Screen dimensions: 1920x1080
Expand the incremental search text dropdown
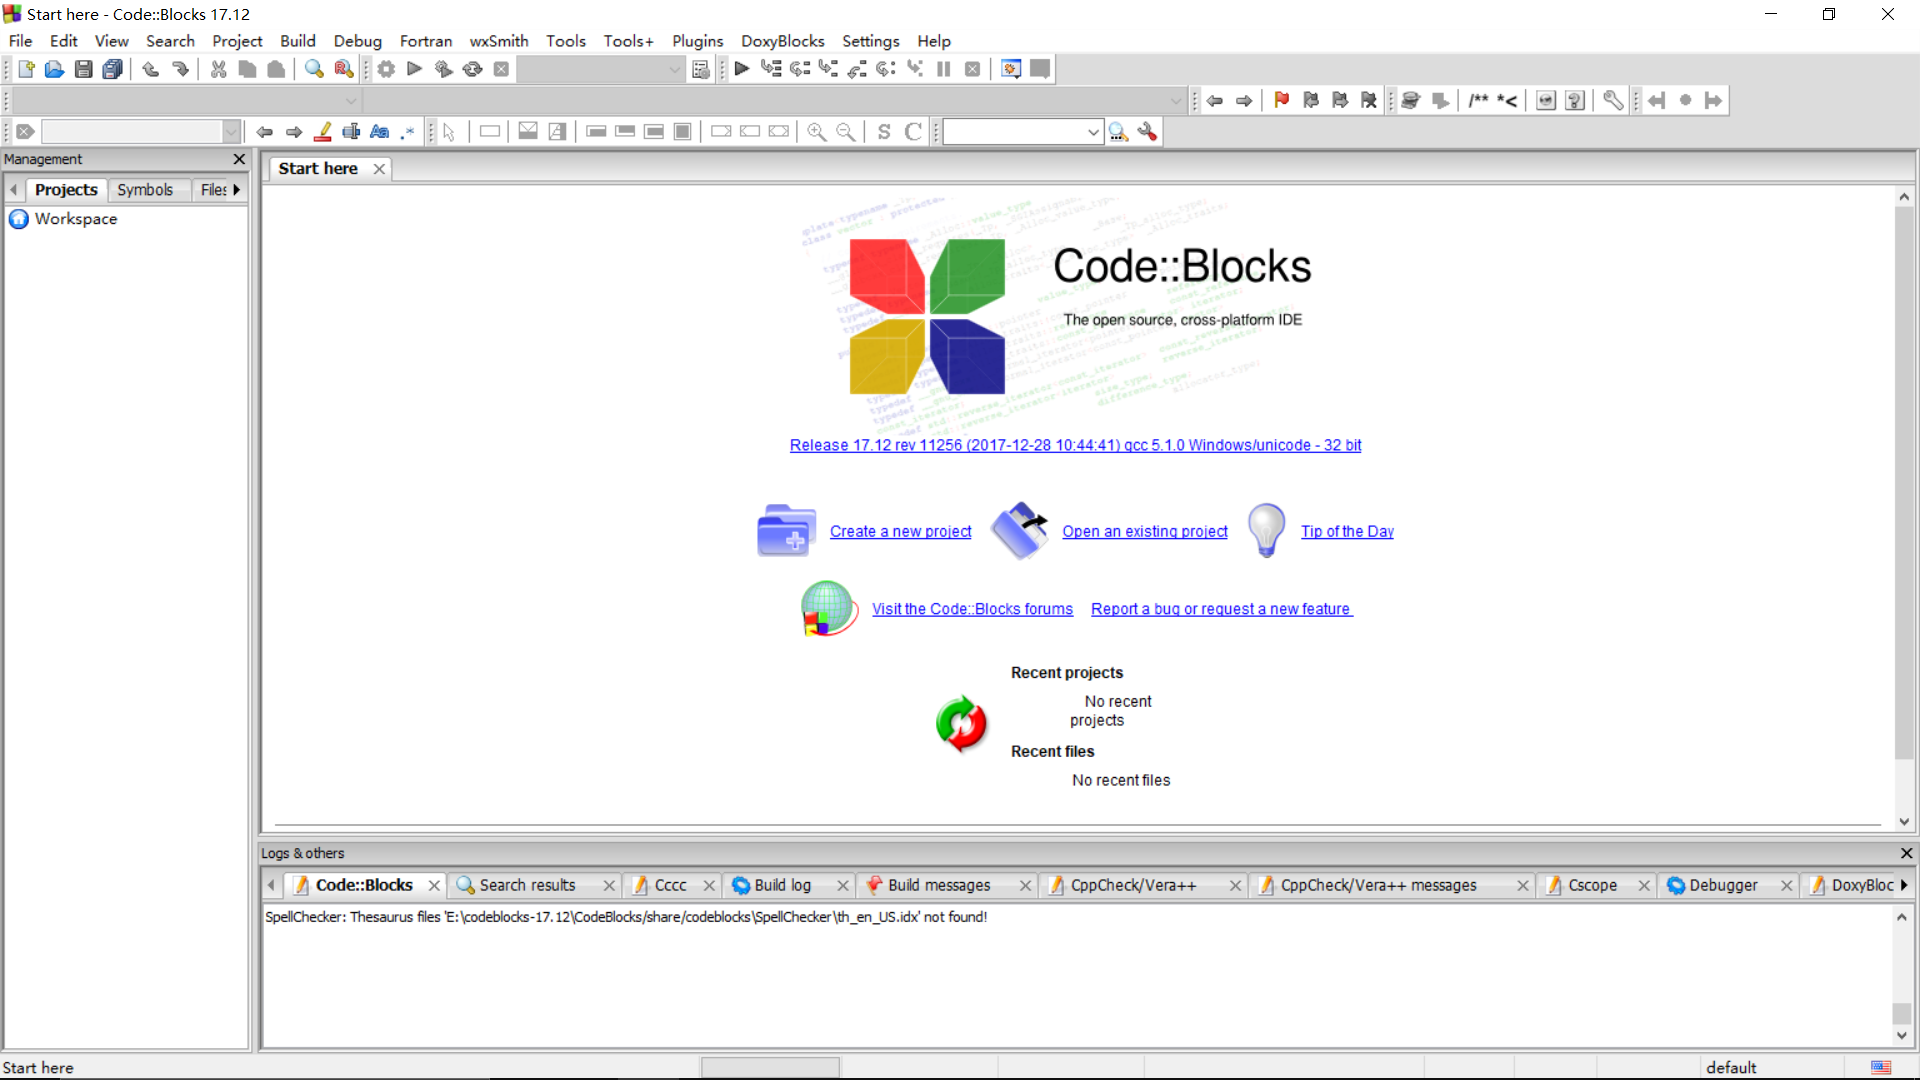tap(231, 132)
